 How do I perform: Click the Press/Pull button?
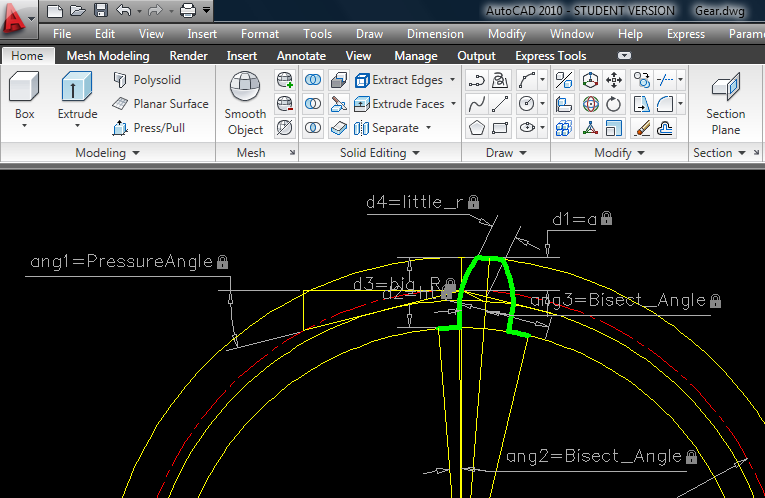tap(149, 128)
